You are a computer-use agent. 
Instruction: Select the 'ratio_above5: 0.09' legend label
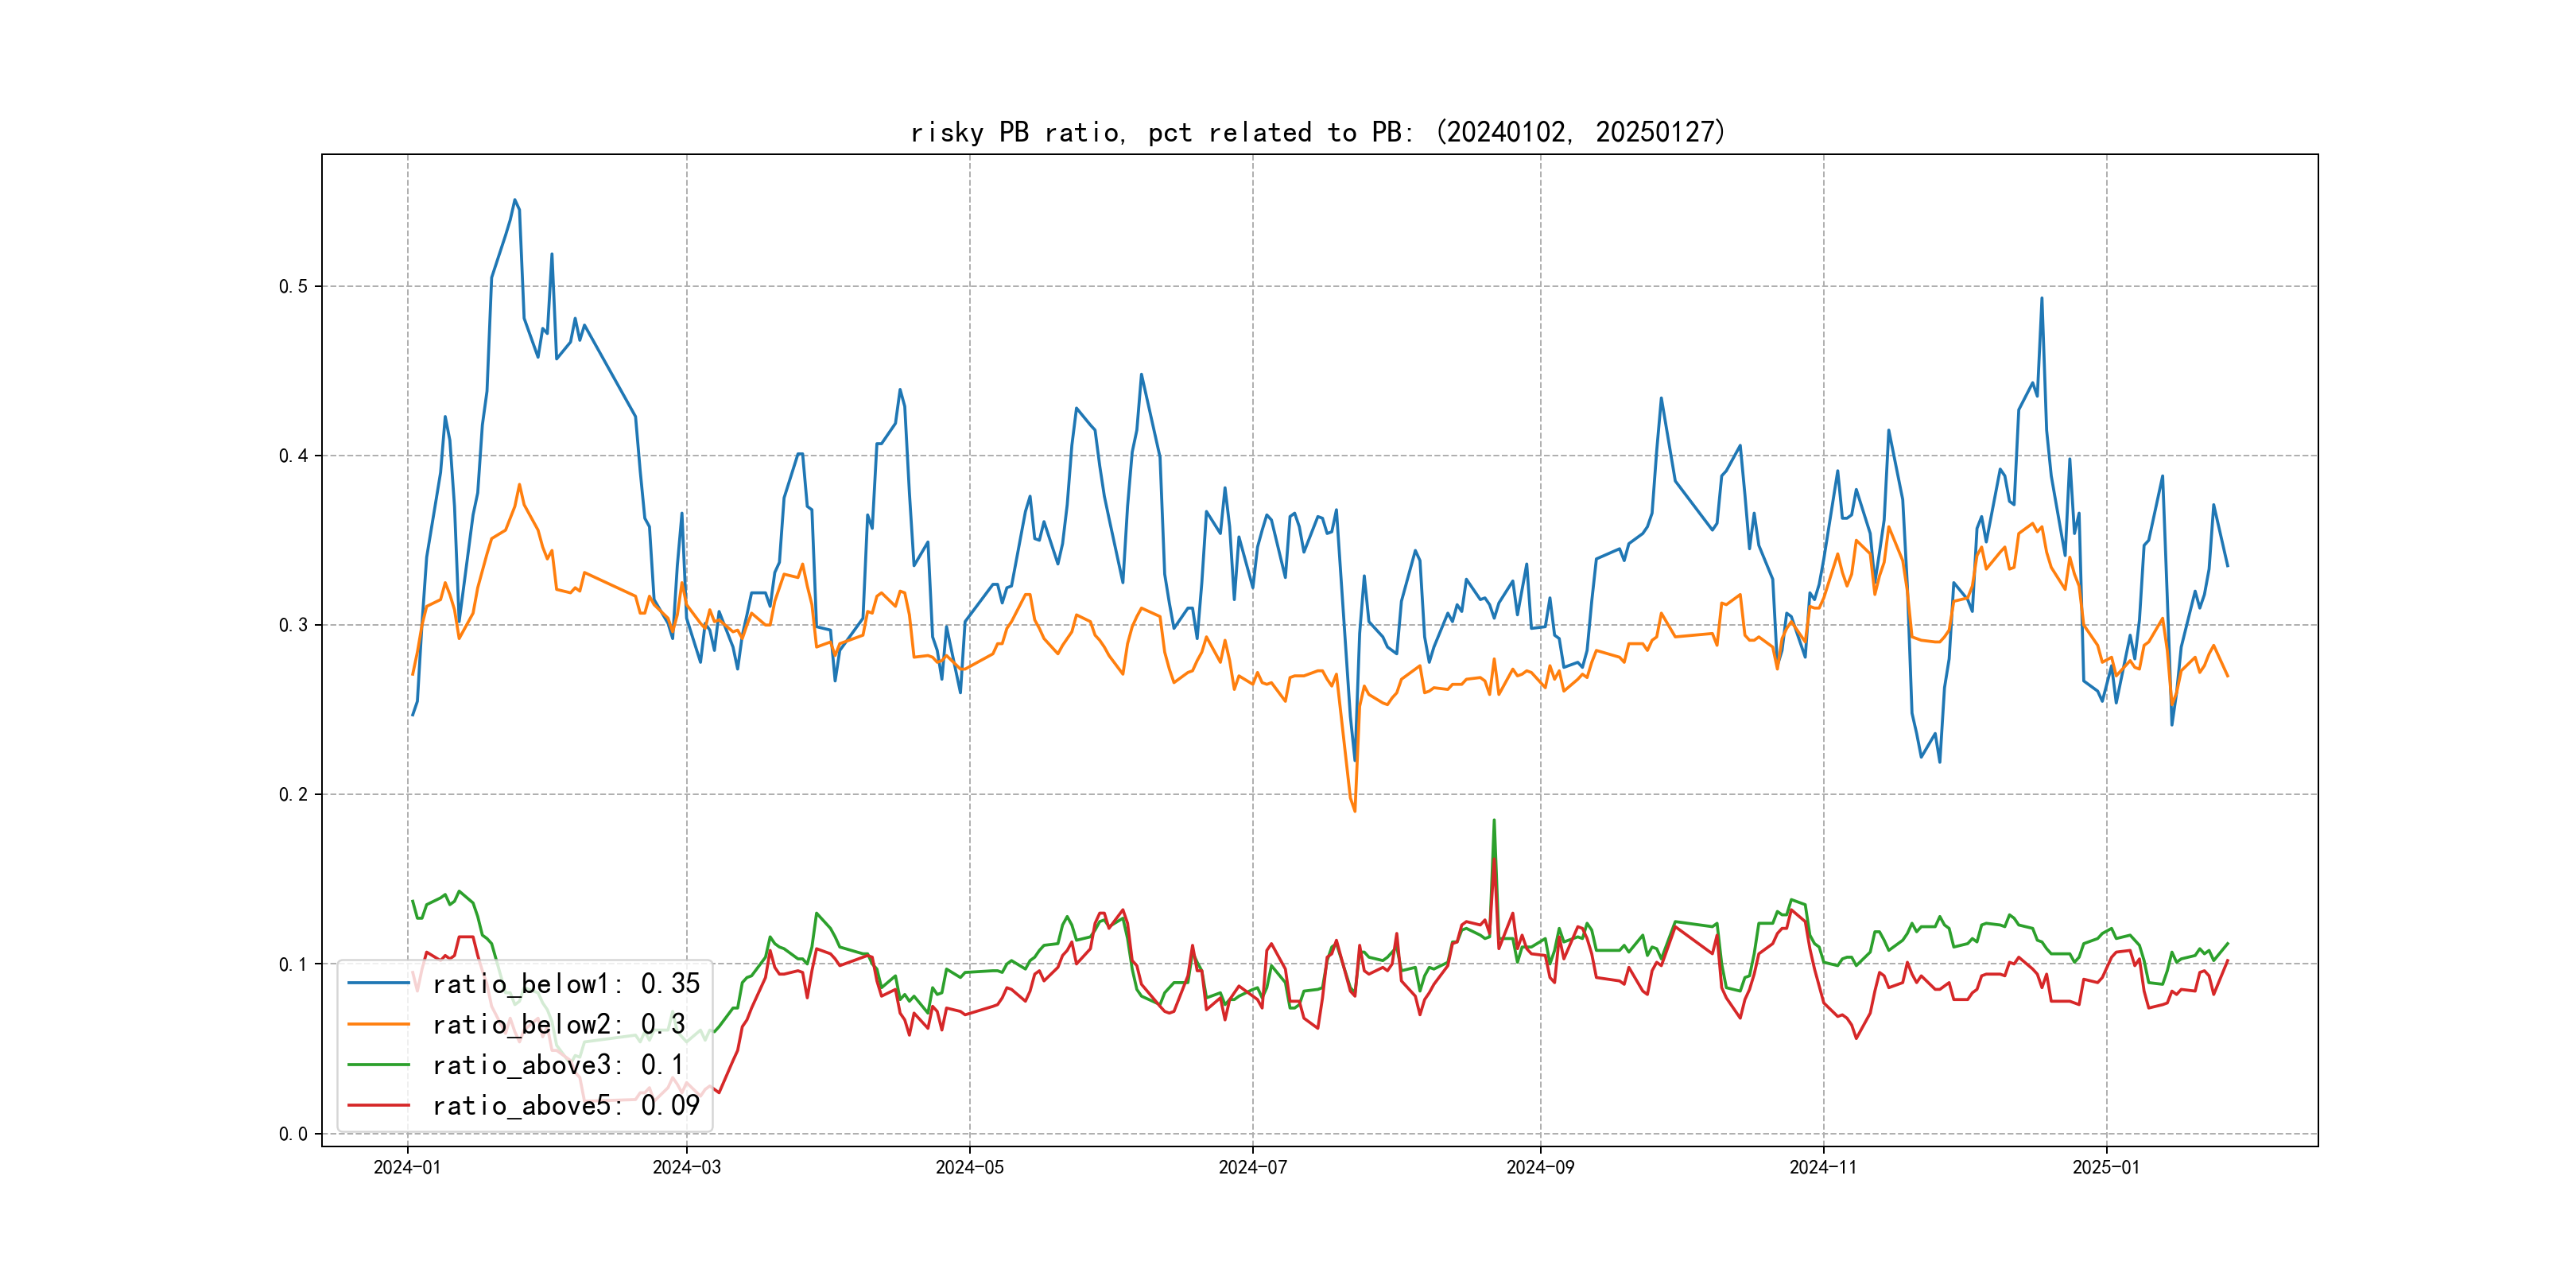(566, 1106)
